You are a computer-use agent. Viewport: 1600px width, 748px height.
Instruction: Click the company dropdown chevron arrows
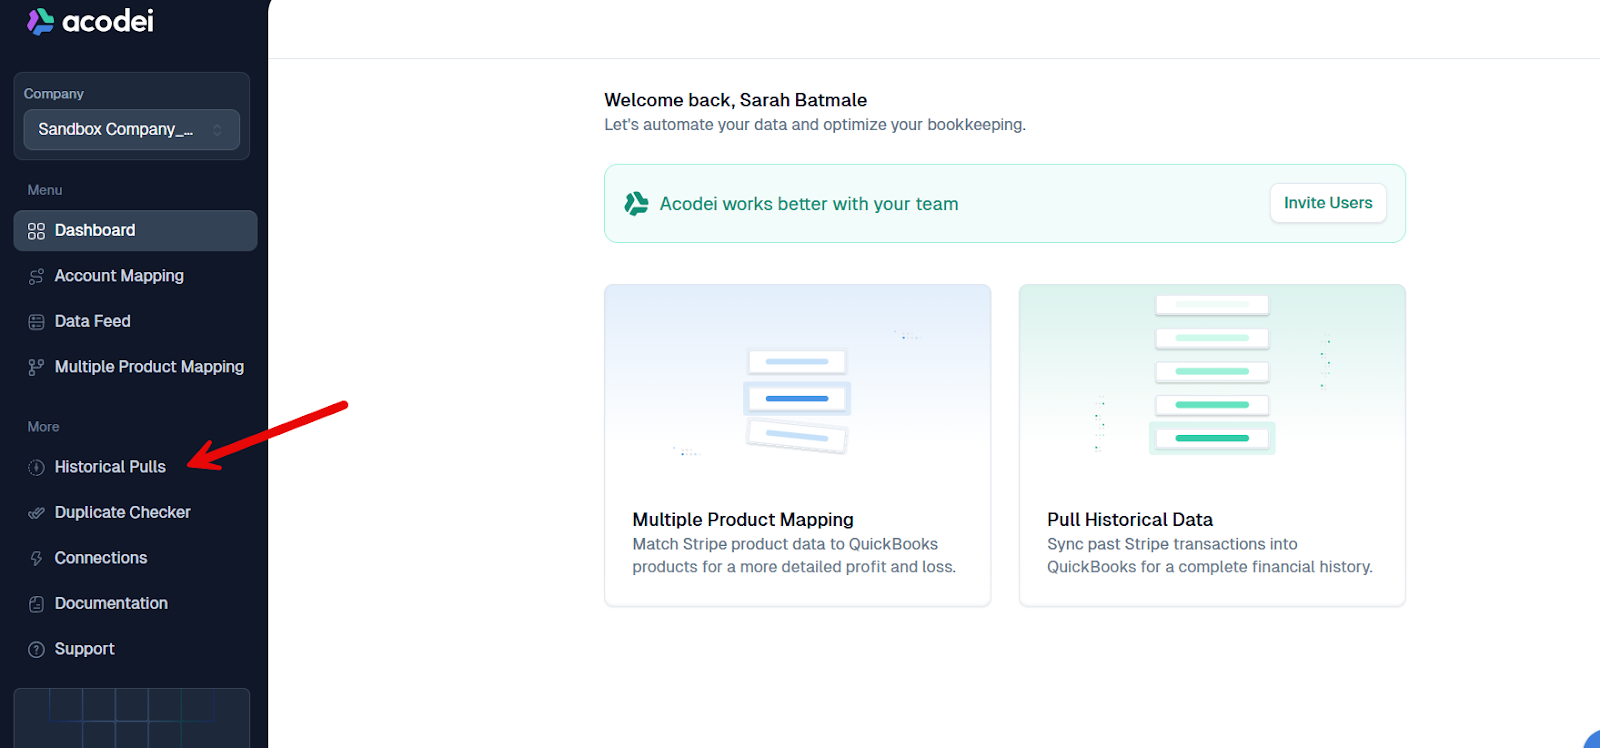[x=217, y=130]
